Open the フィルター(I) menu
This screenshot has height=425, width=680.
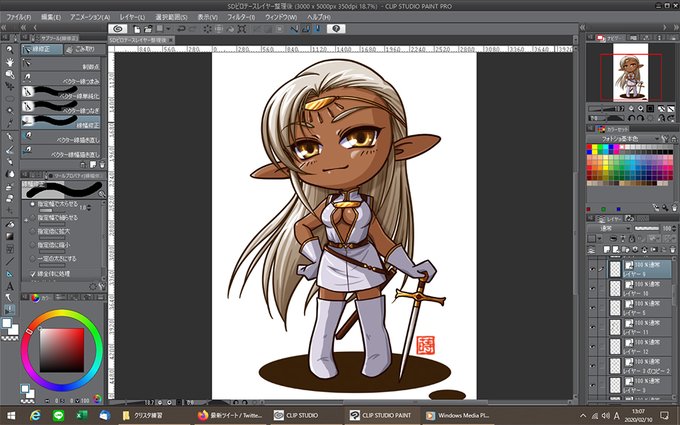[241, 17]
